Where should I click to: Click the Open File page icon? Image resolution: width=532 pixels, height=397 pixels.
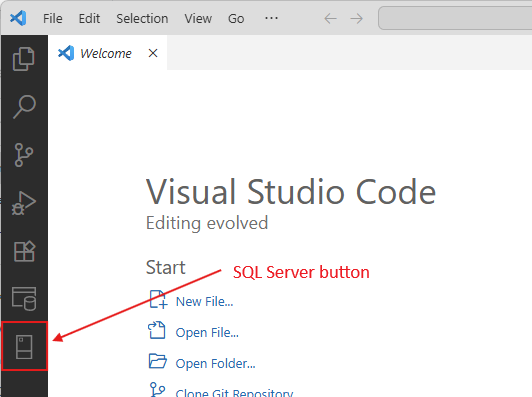pyautogui.click(x=157, y=330)
